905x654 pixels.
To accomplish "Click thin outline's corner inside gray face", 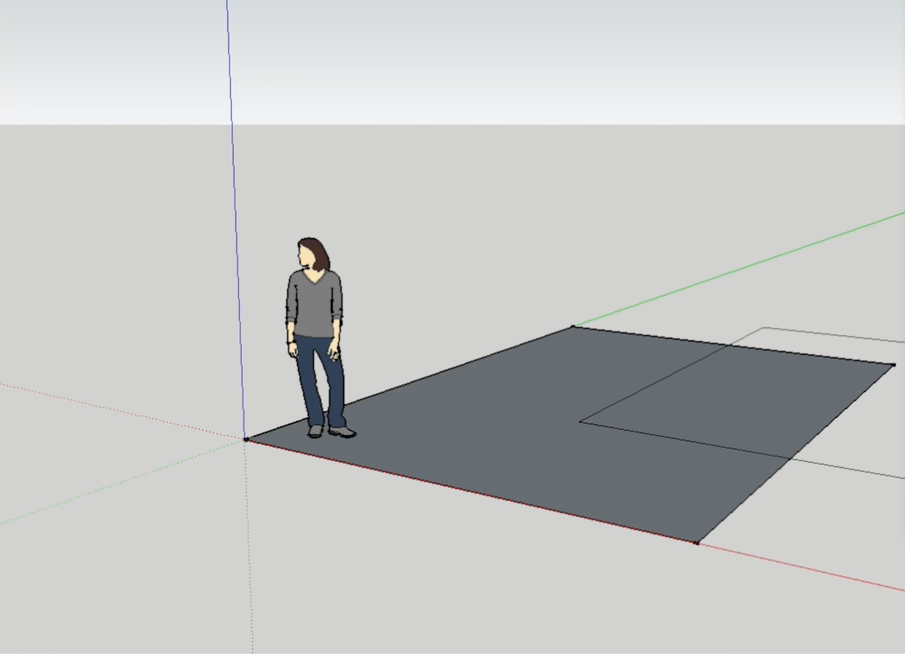I will 580,421.
